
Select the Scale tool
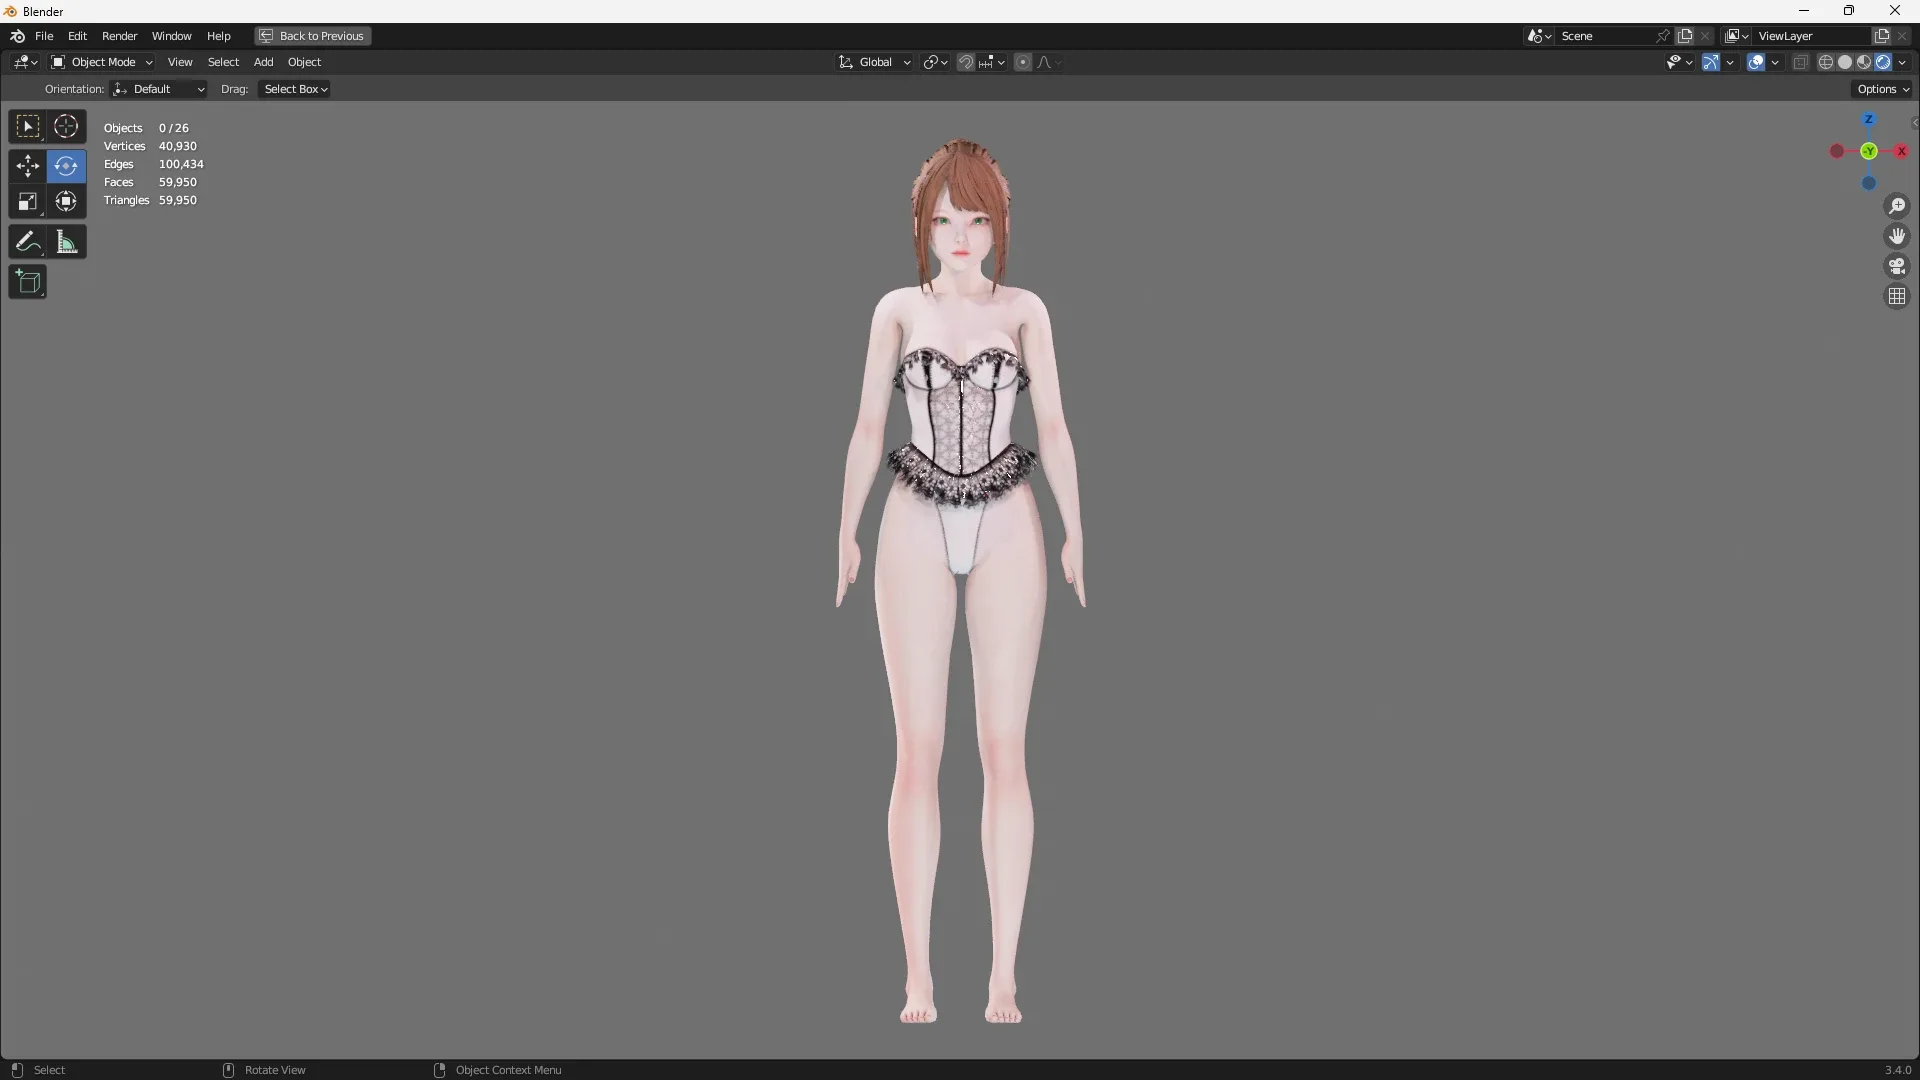(27, 201)
